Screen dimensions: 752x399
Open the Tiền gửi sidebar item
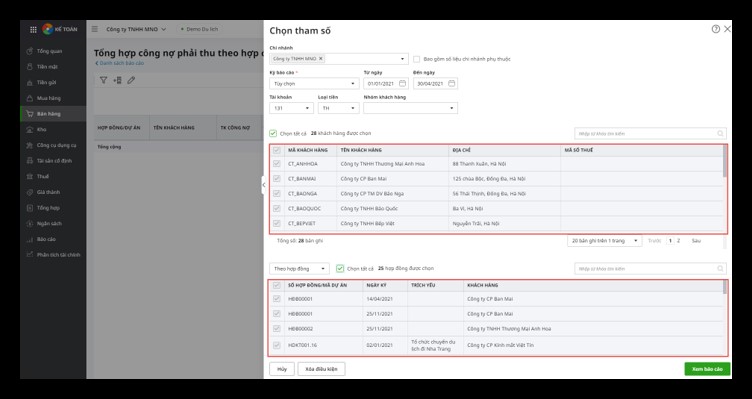(53, 82)
